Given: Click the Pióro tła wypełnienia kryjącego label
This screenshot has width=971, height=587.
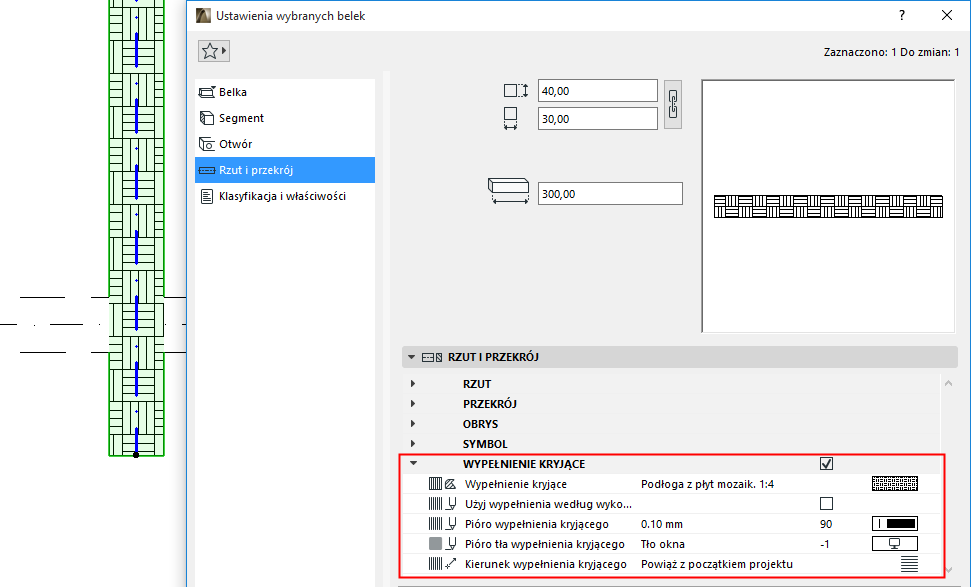Looking at the screenshot, I should [544, 544].
